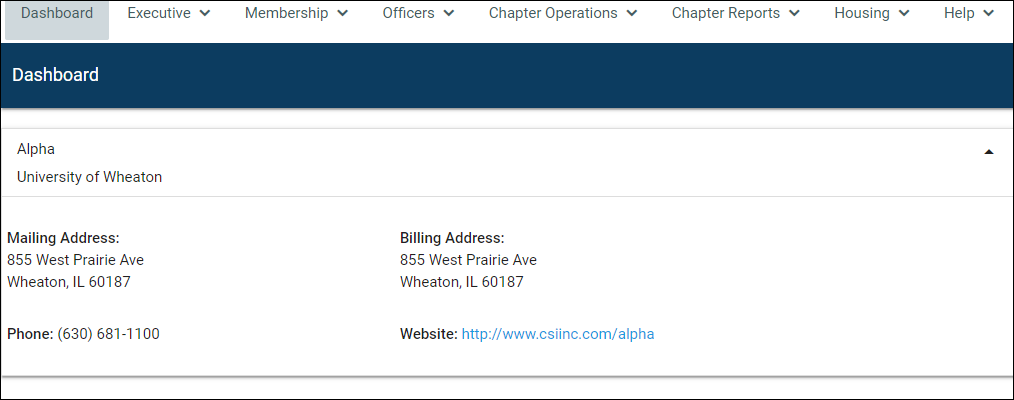Click the Membership menu arrow icon
The height and width of the screenshot is (400, 1014).
click(x=342, y=14)
